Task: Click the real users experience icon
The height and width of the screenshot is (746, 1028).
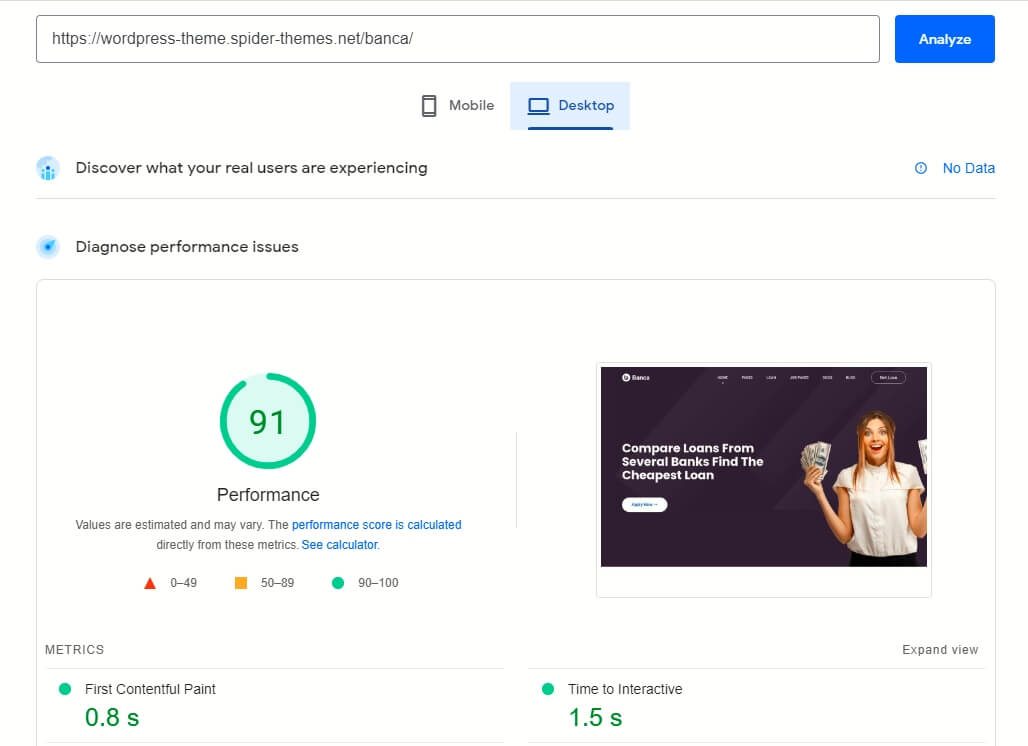Action: pyautogui.click(x=48, y=168)
